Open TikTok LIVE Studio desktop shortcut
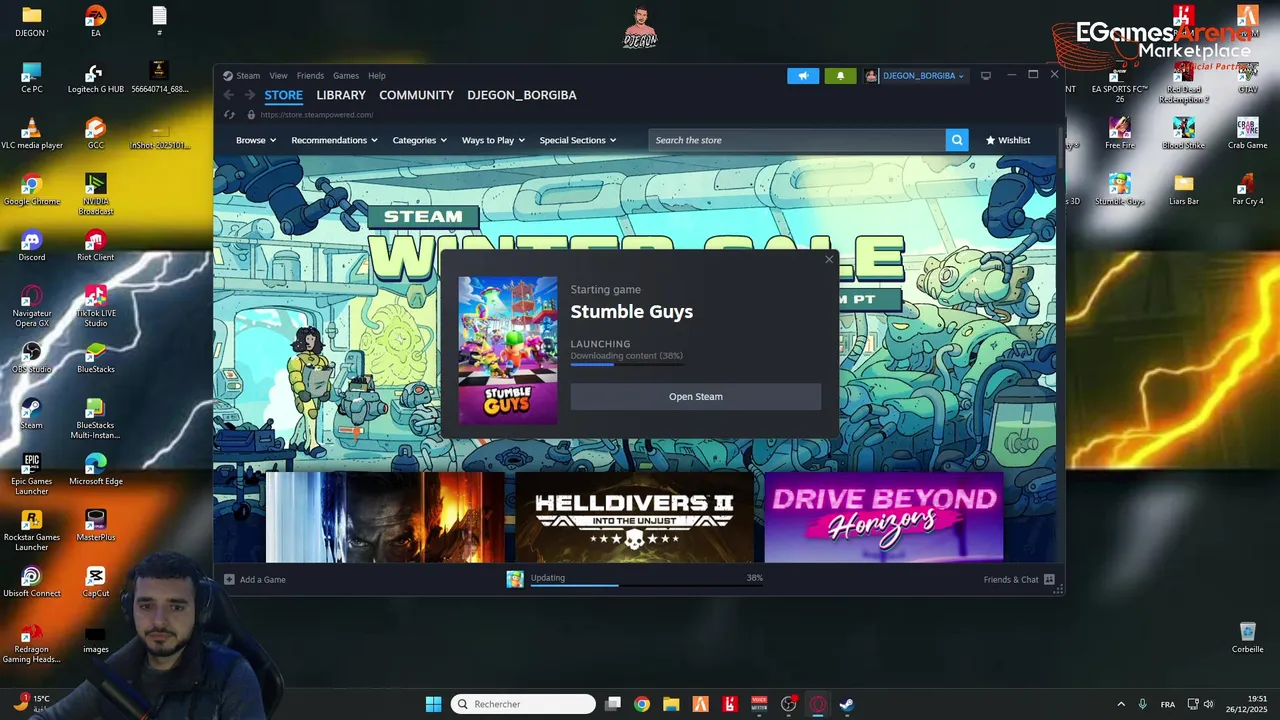Image resolution: width=1280 pixels, height=720 pixels. [x=96, y=305]
